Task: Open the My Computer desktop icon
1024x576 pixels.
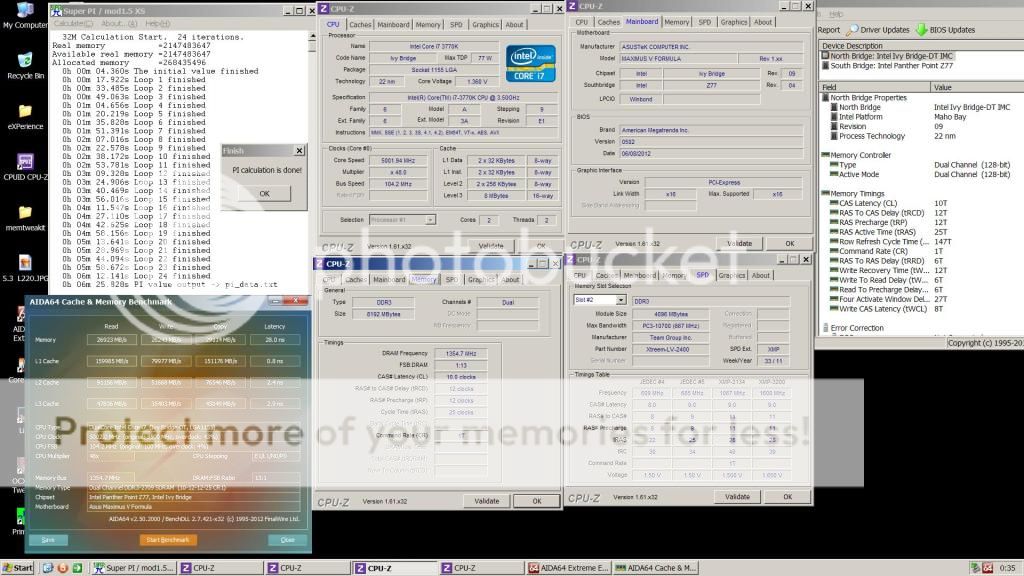Action: pos(25,16)
